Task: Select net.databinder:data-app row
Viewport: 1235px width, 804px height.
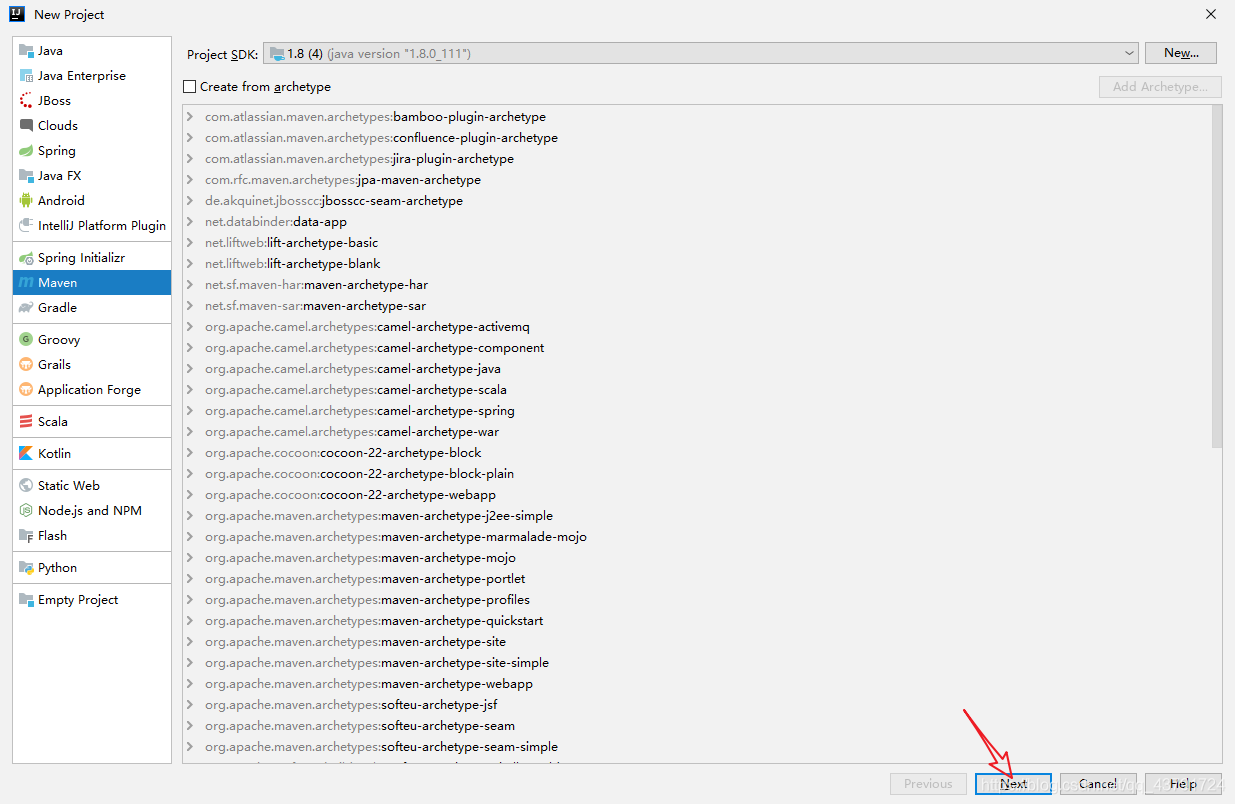Action: 696,222
